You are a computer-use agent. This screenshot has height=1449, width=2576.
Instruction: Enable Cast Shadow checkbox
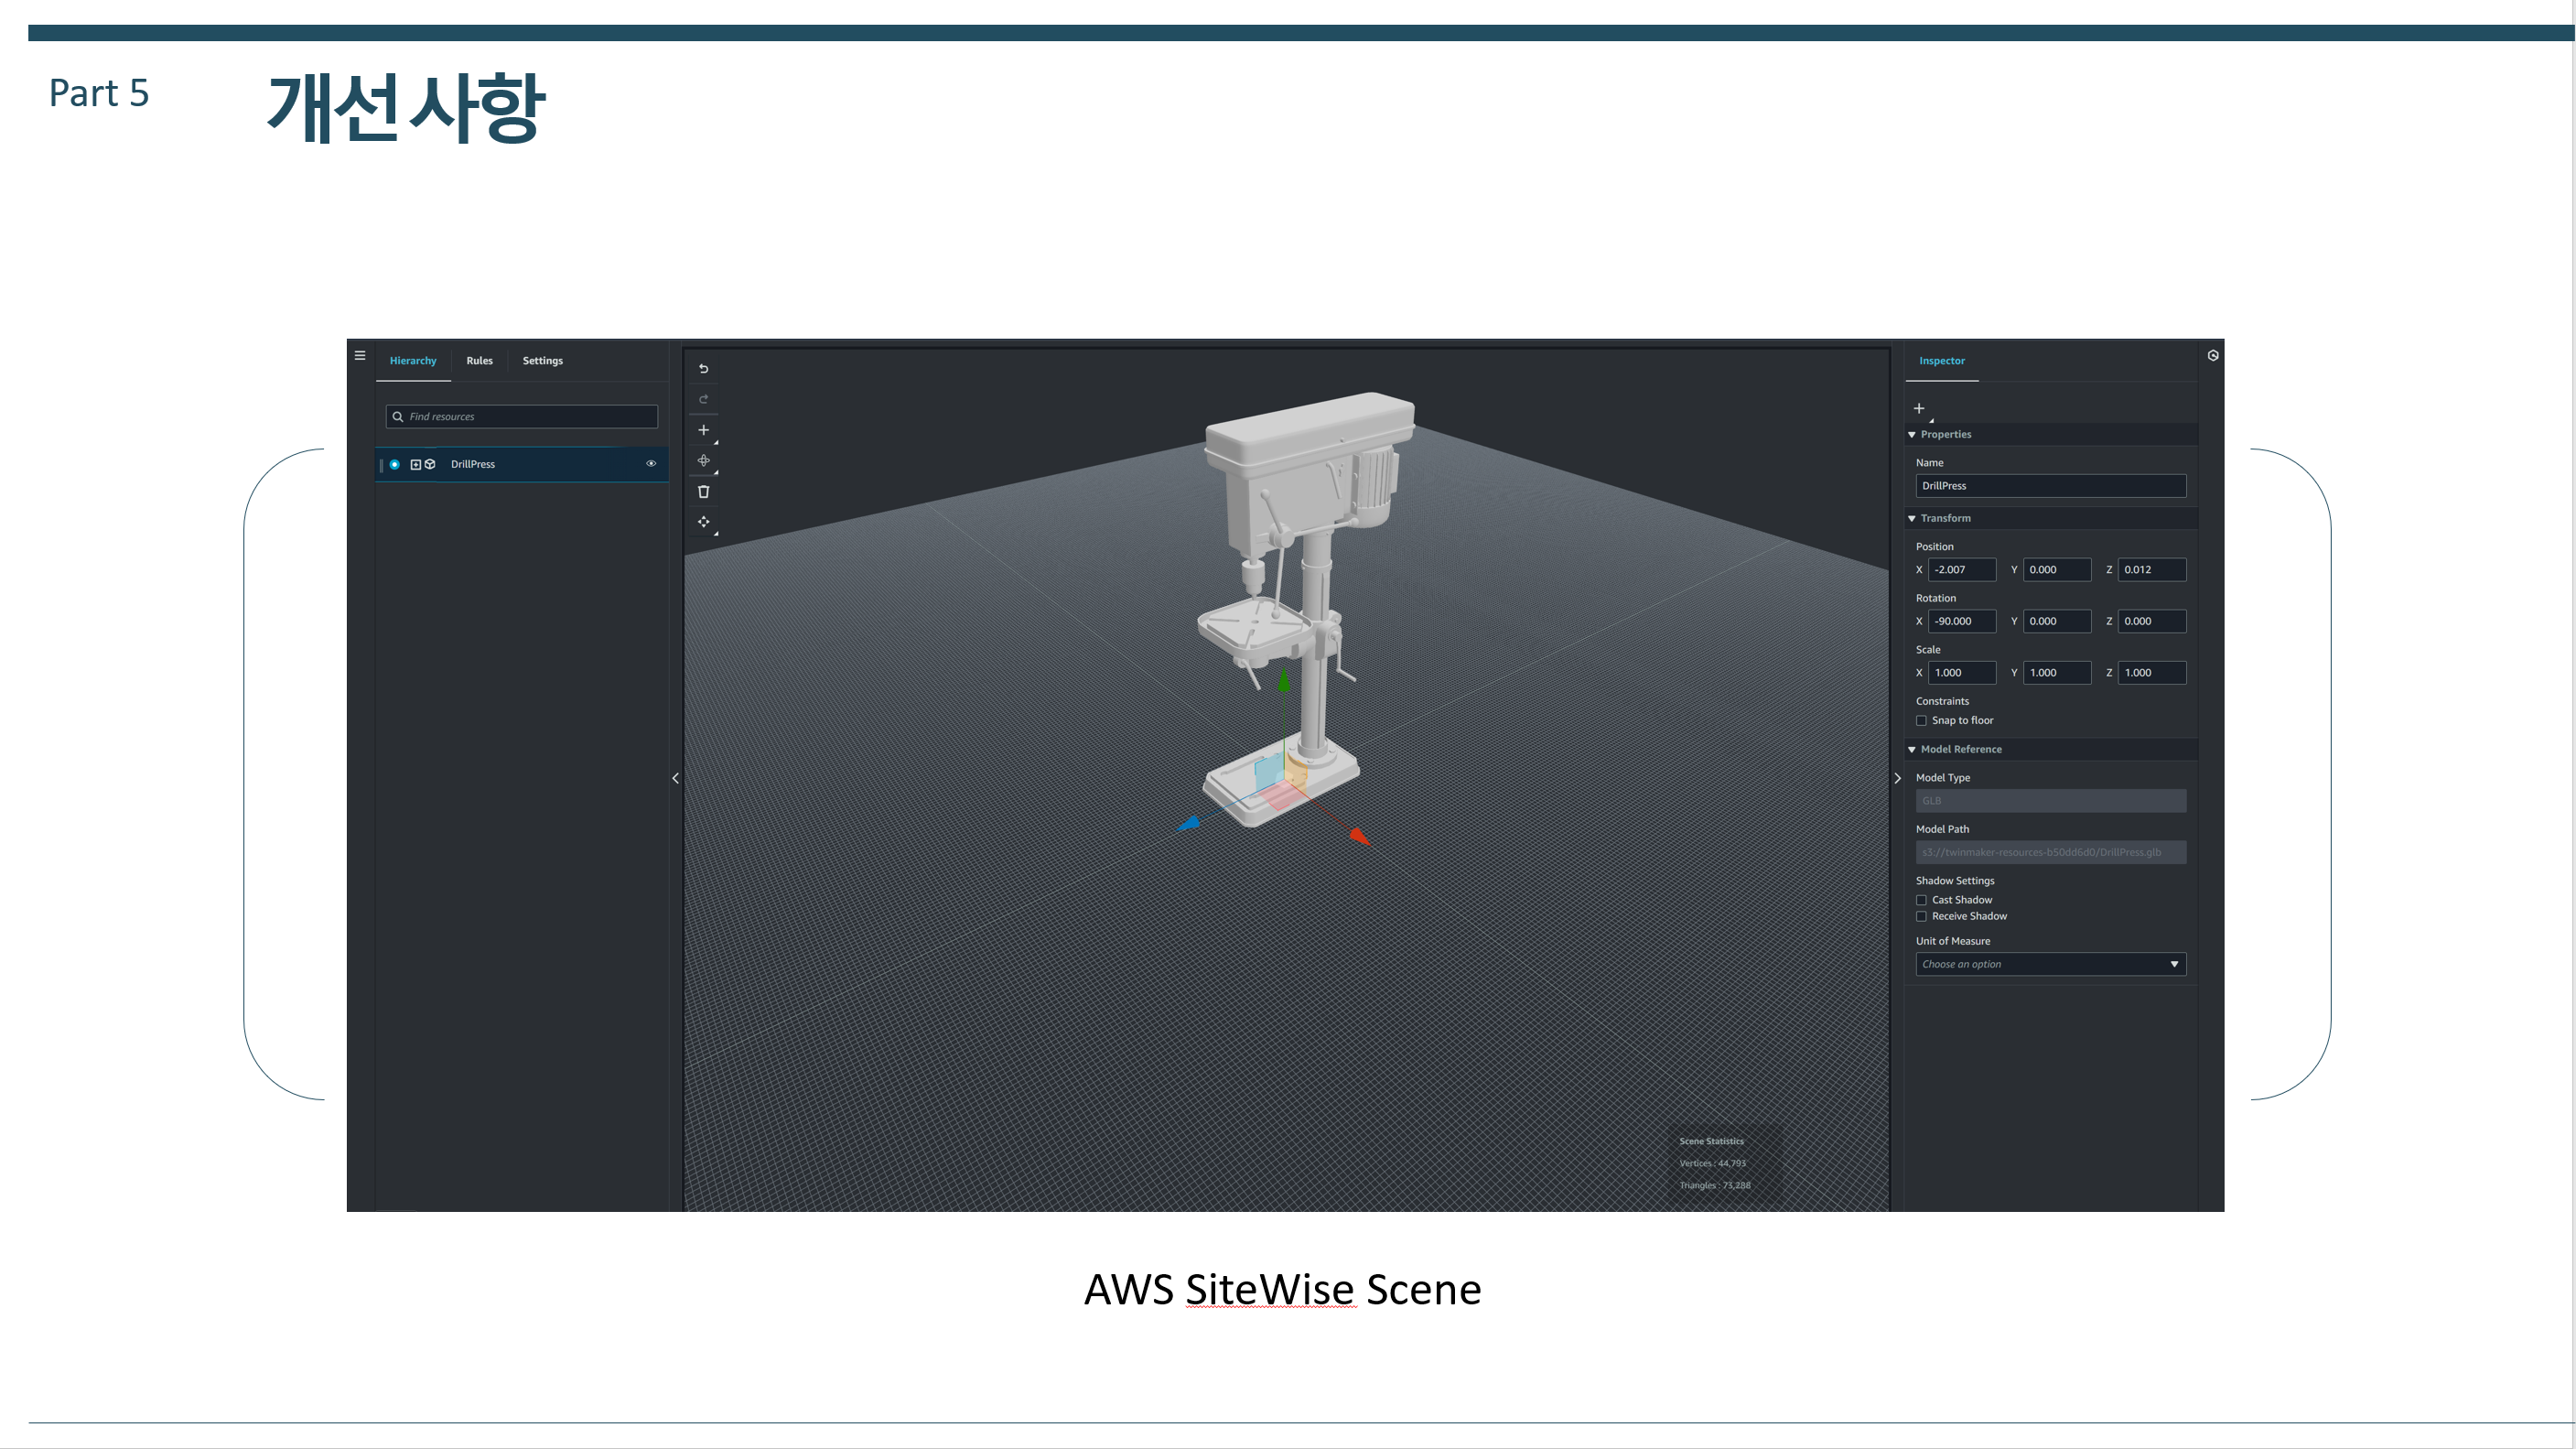pyautogui.click(x=1921, y=900)
